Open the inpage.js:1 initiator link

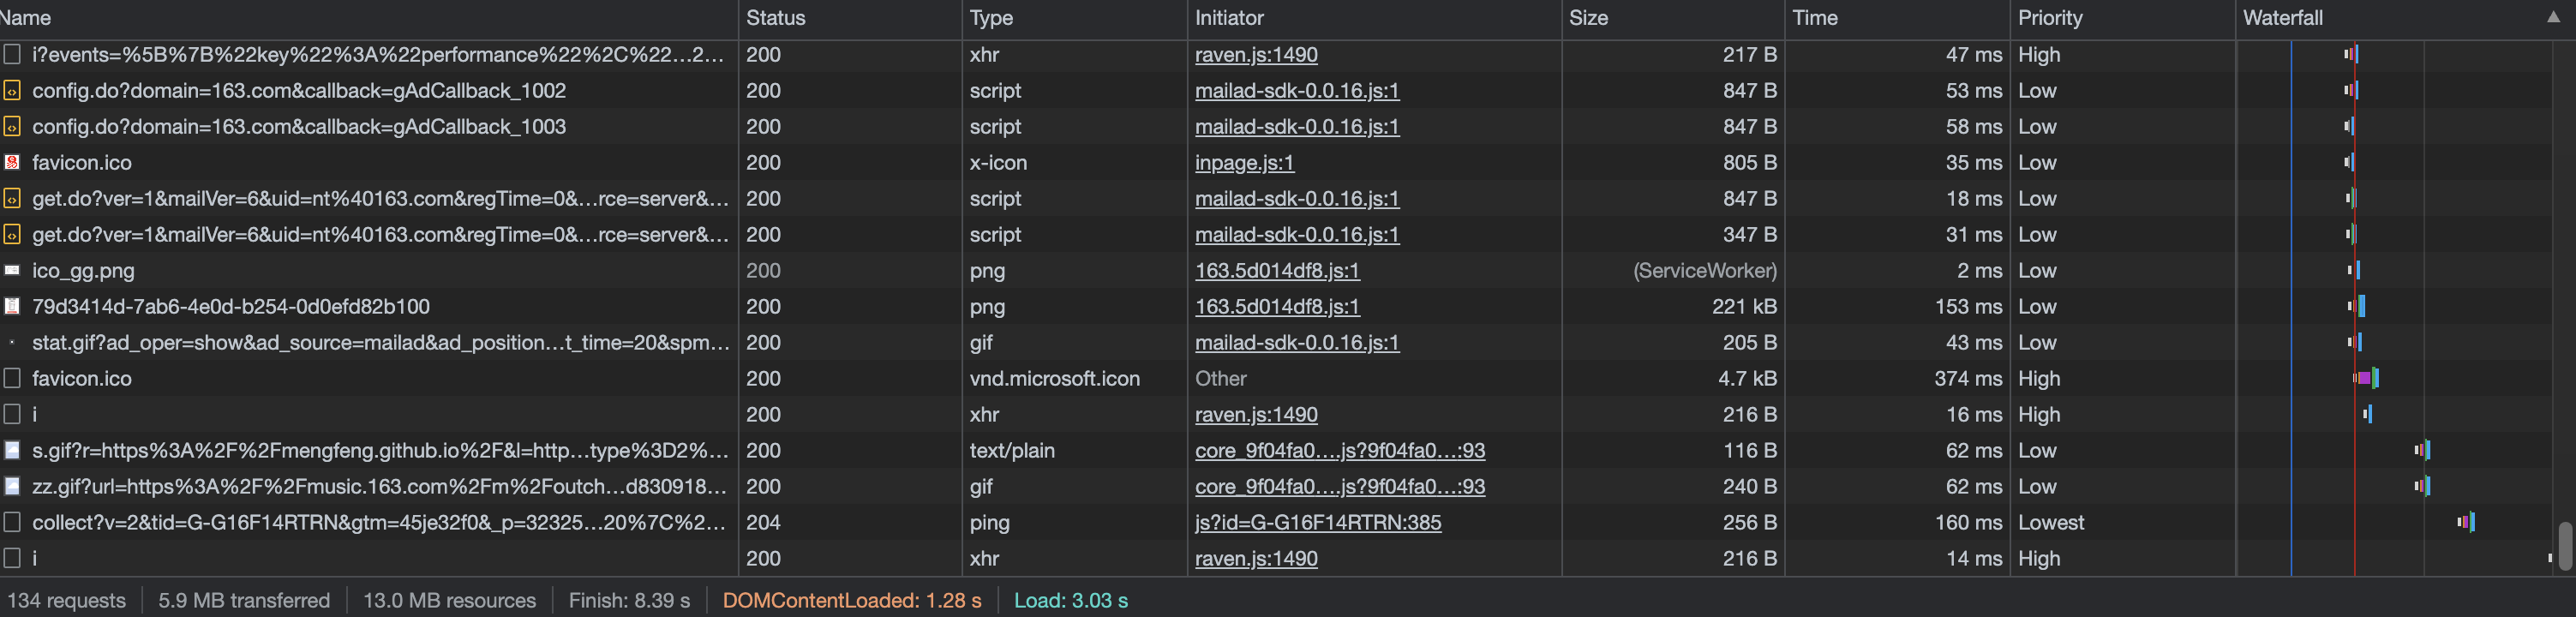coord(1244,162)
